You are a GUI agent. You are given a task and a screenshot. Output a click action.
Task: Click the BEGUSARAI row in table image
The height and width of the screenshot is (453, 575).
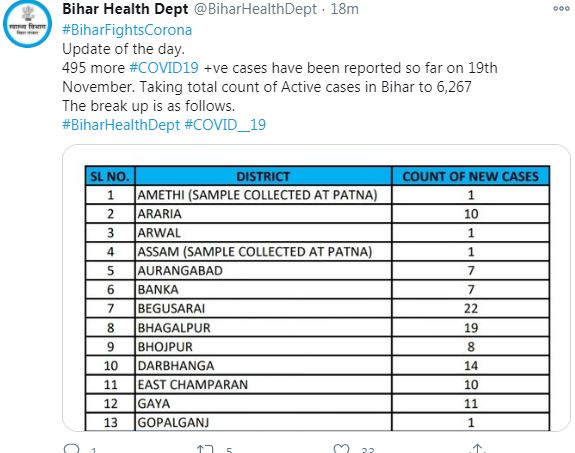317,308
